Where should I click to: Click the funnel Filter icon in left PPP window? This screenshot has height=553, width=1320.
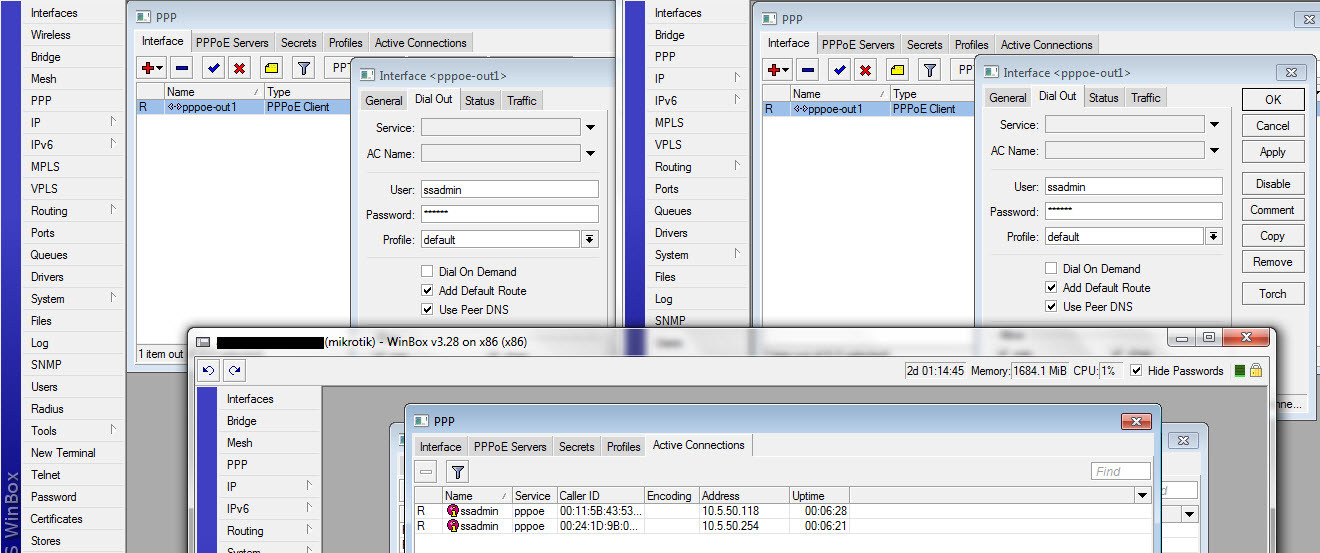point(304,68)
